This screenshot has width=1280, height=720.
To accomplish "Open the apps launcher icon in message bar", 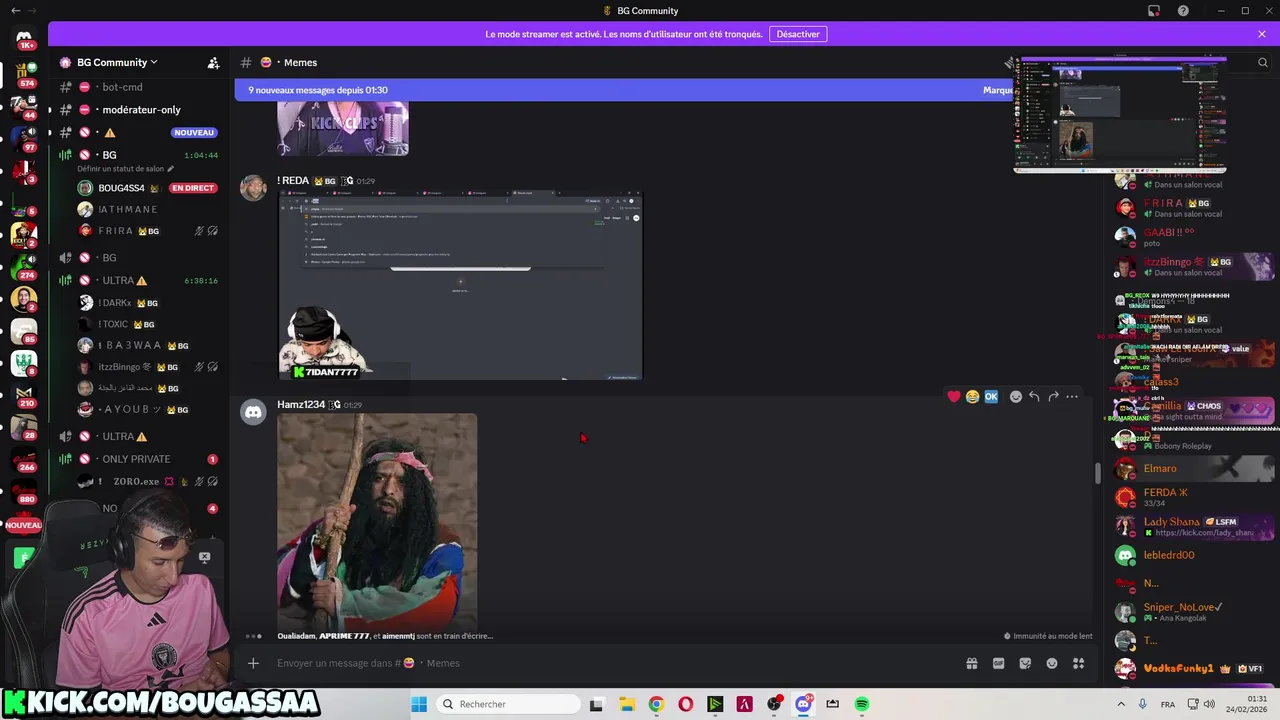I will (x=1079, y=663).
